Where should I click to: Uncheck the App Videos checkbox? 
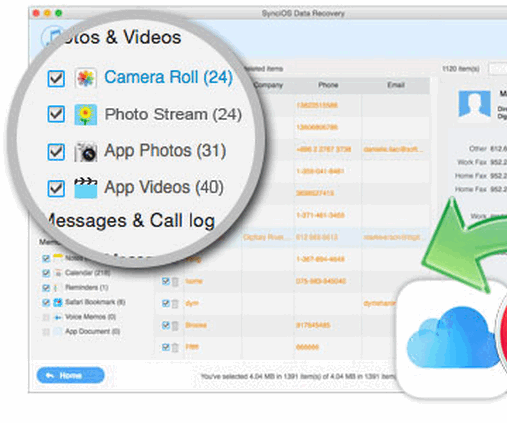coord(56,188)
